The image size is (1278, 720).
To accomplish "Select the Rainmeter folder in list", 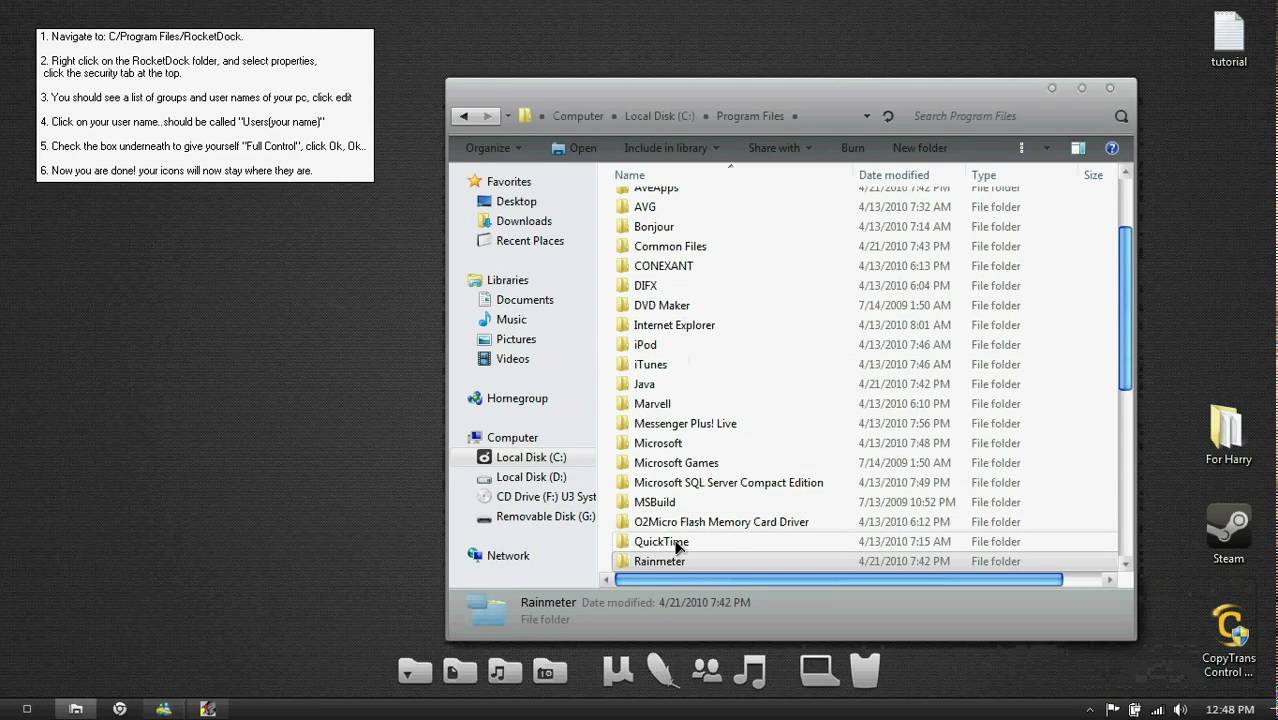I will 659,561.
